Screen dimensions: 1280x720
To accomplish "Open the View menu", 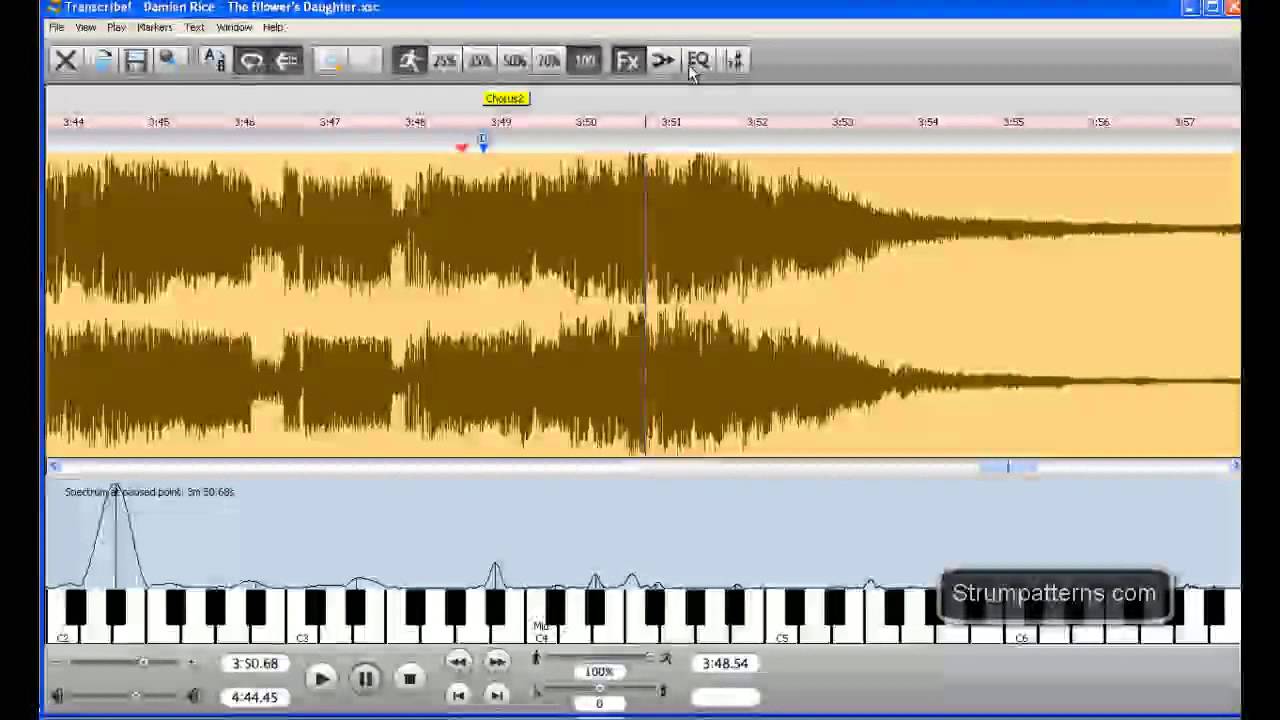I will tap(86, 27).
